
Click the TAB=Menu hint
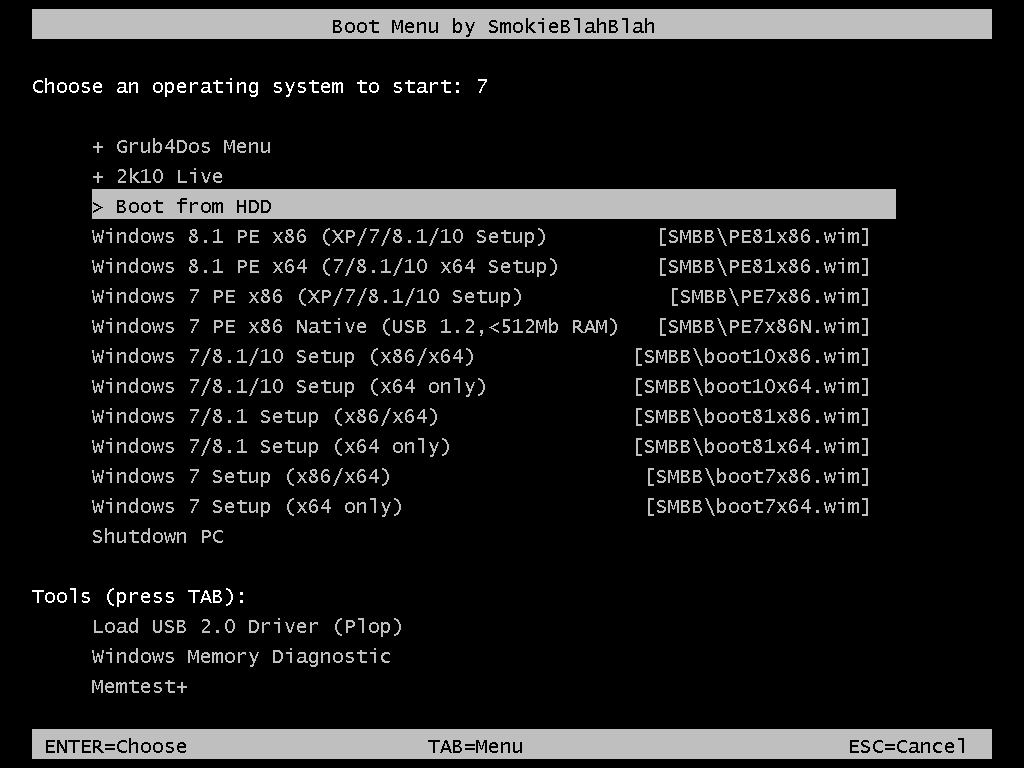(475, 746)
